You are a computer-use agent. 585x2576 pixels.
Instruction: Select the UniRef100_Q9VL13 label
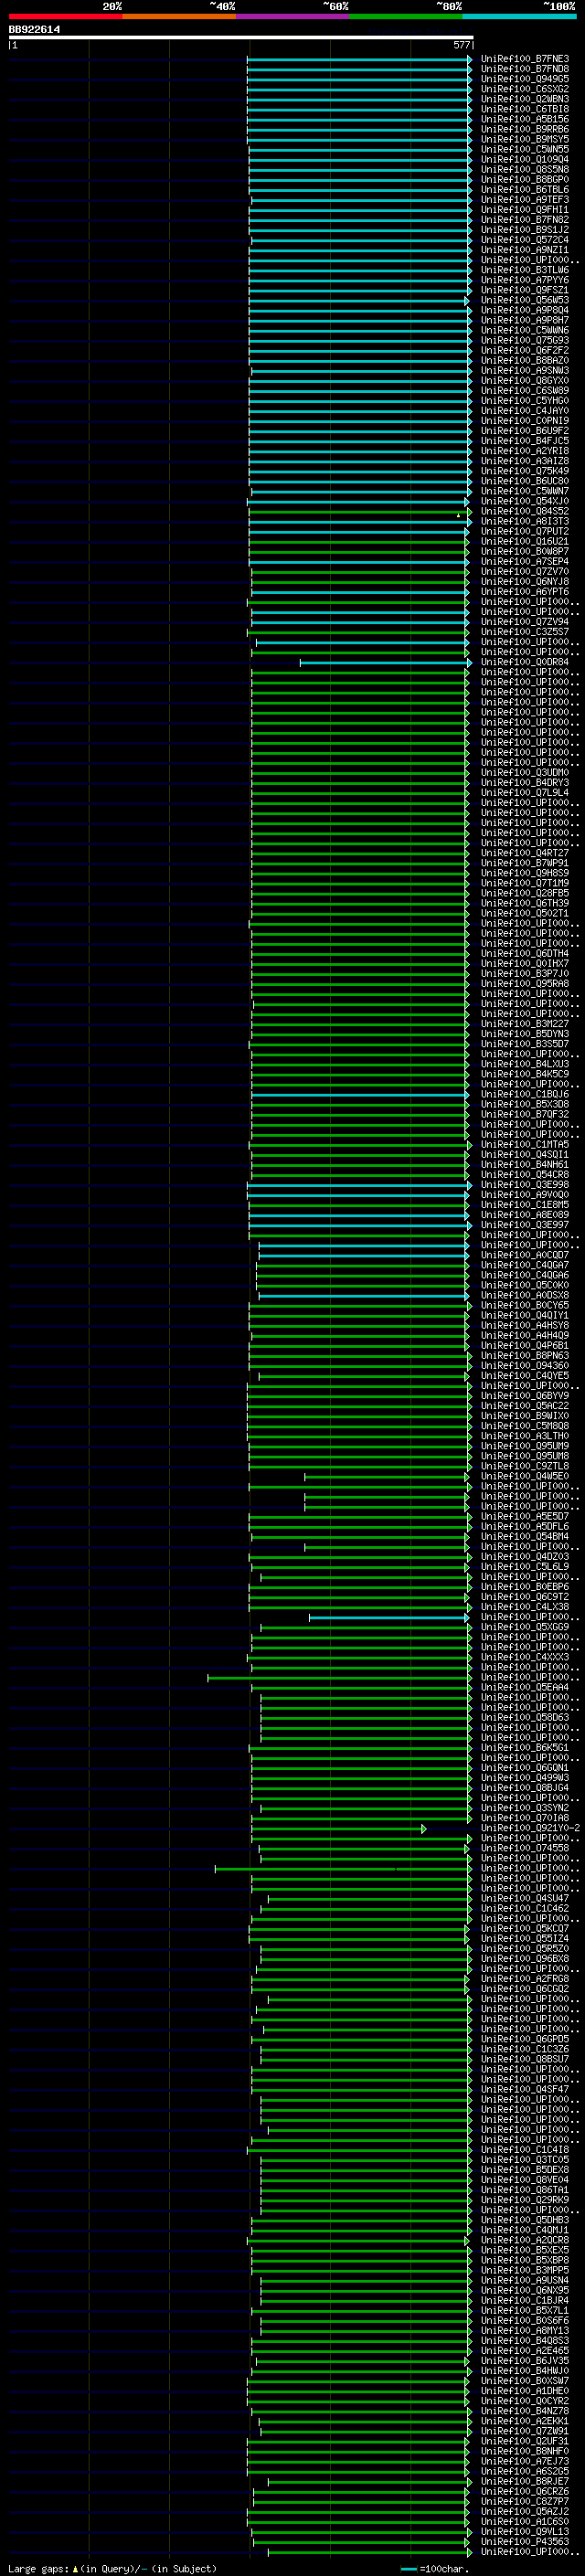coord(525,2531)
